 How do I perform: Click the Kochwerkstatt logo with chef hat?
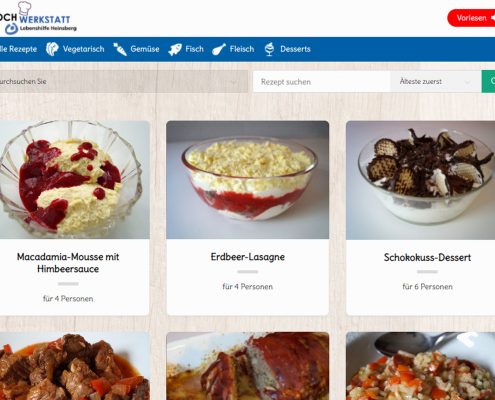(x=37, y=18)
